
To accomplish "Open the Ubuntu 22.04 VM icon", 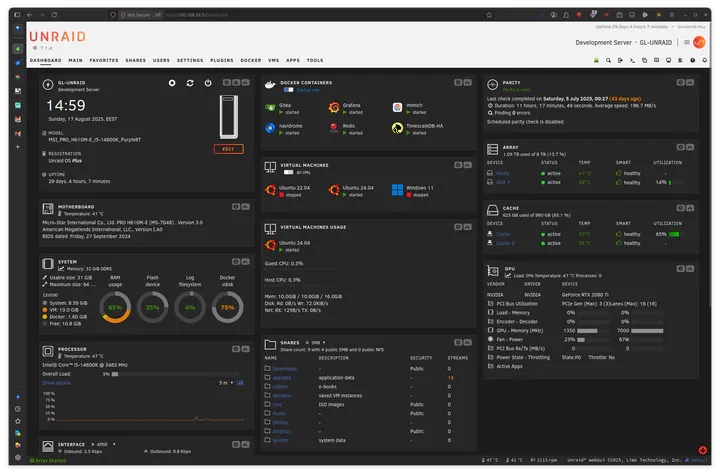I will pos(270,190).
